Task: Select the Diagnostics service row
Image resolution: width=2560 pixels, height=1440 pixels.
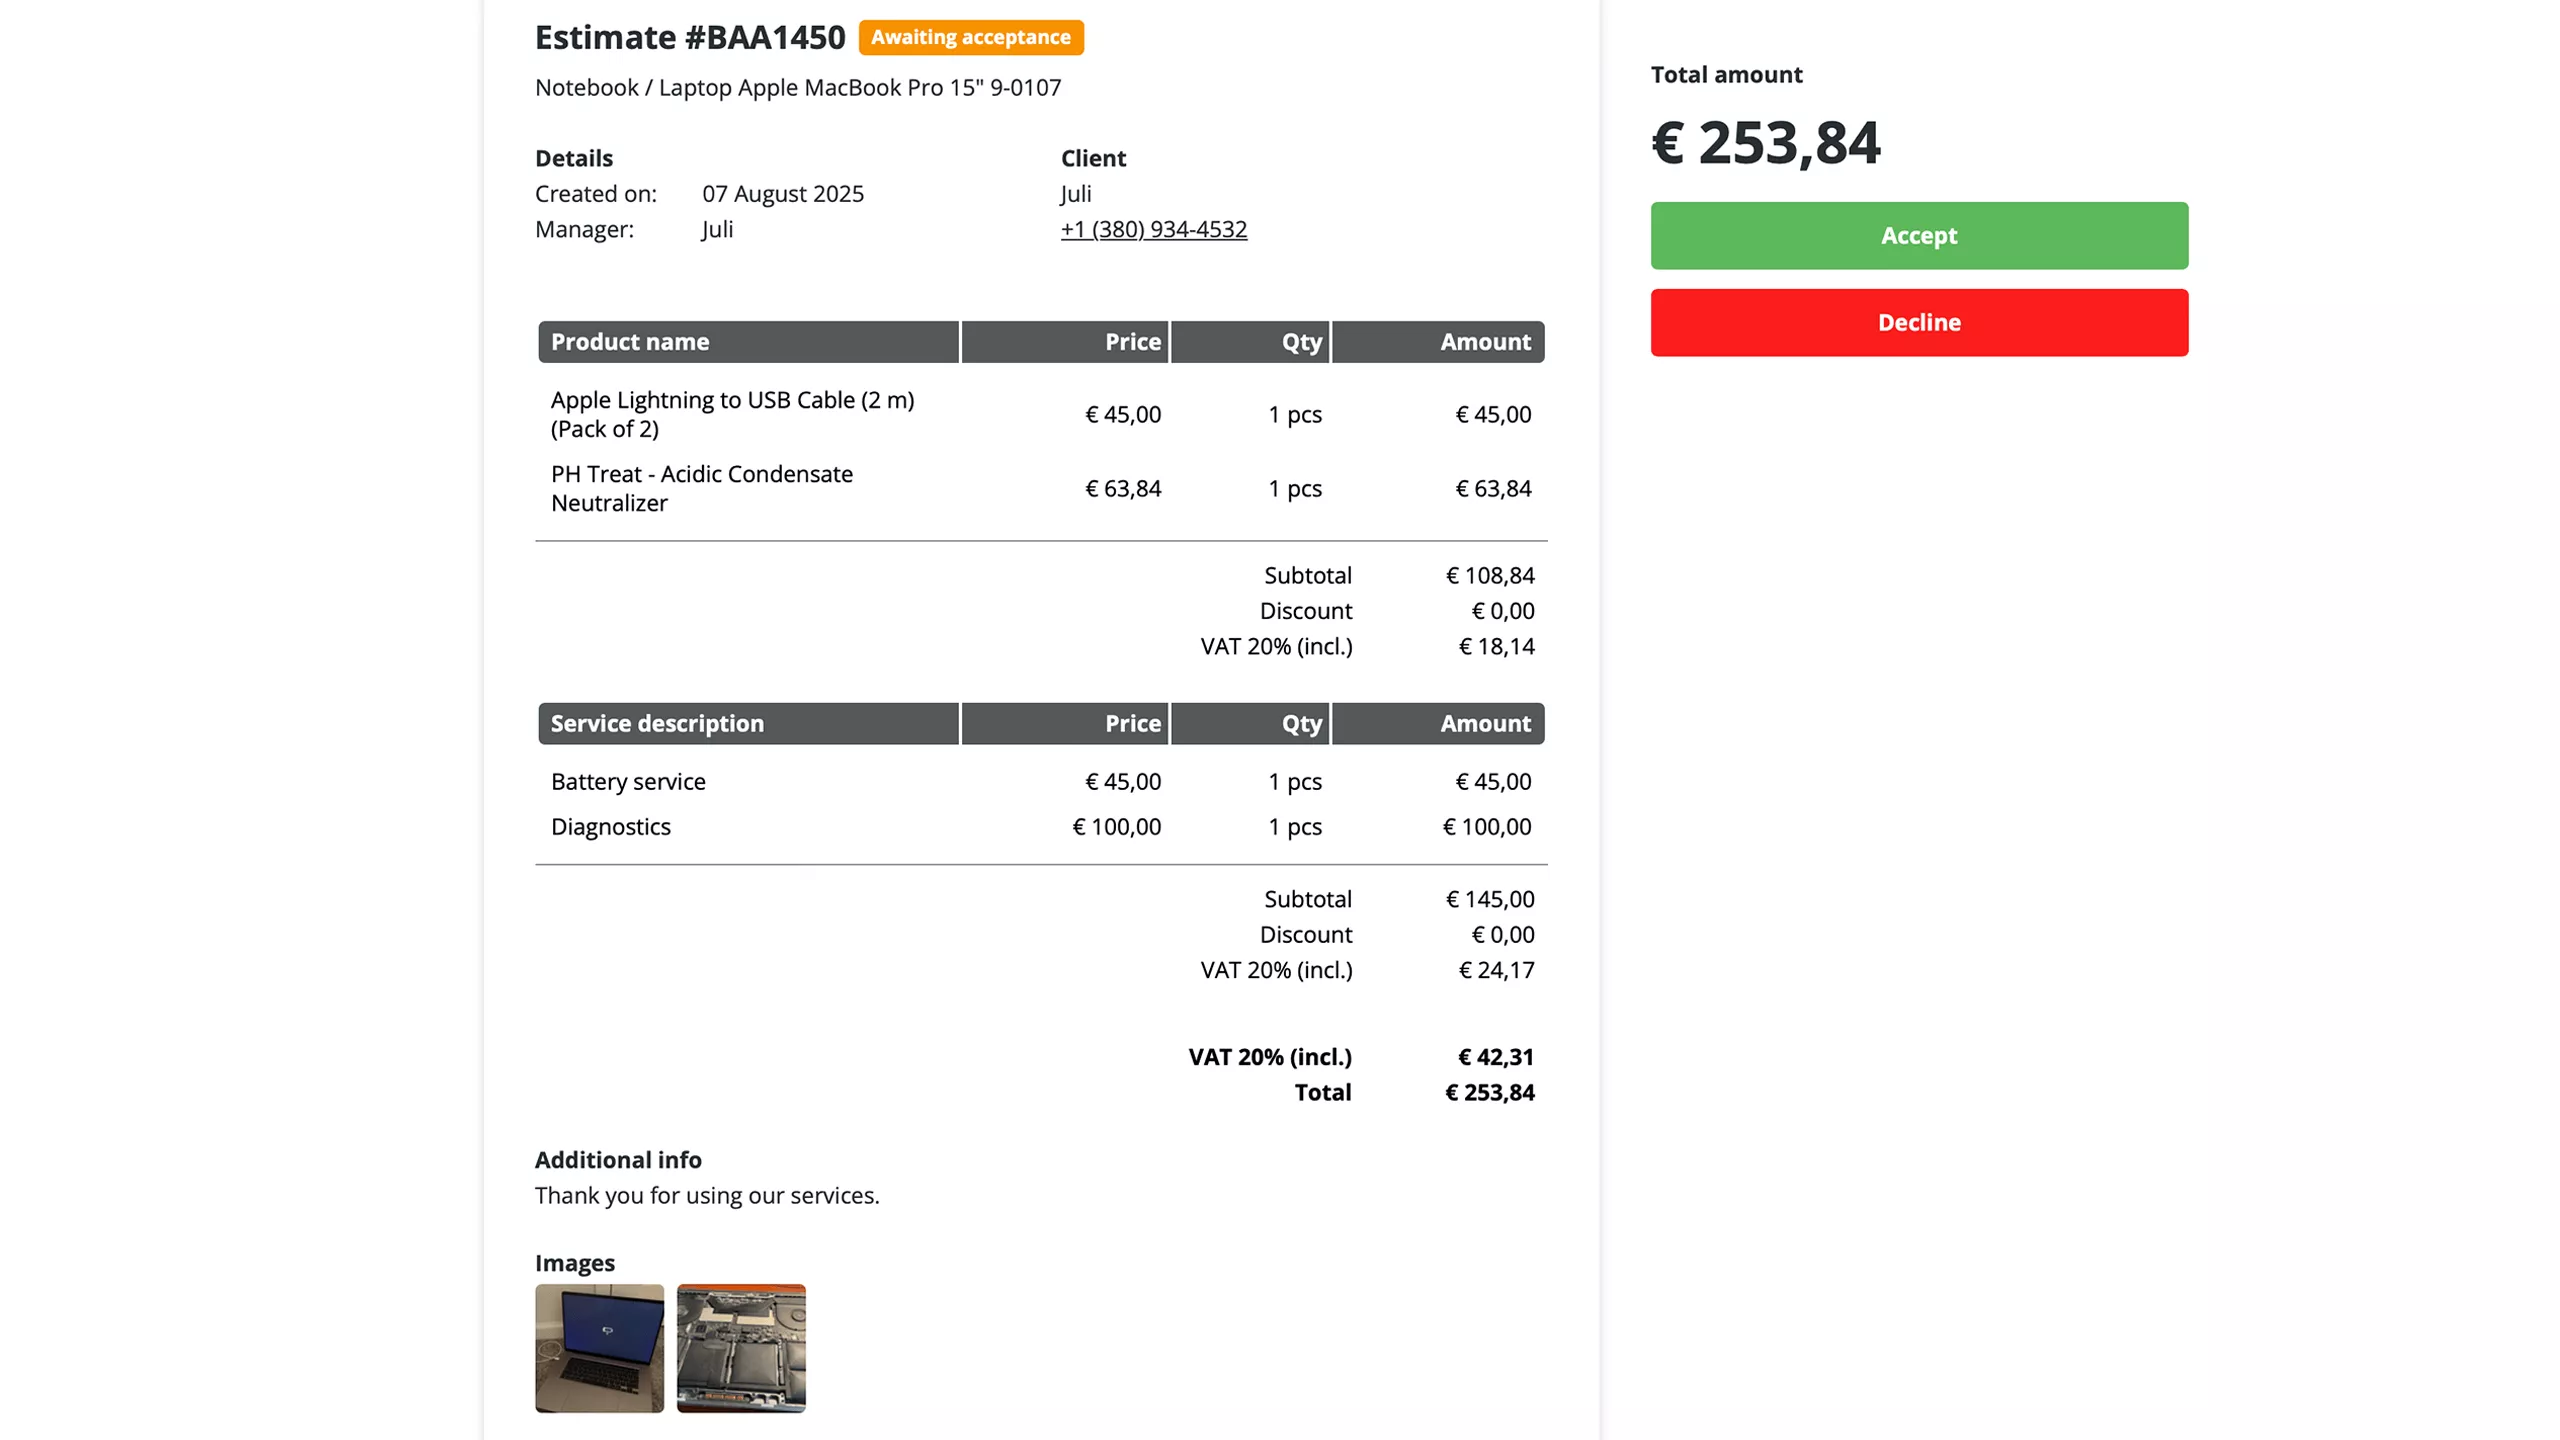Action: click(610, 826)
